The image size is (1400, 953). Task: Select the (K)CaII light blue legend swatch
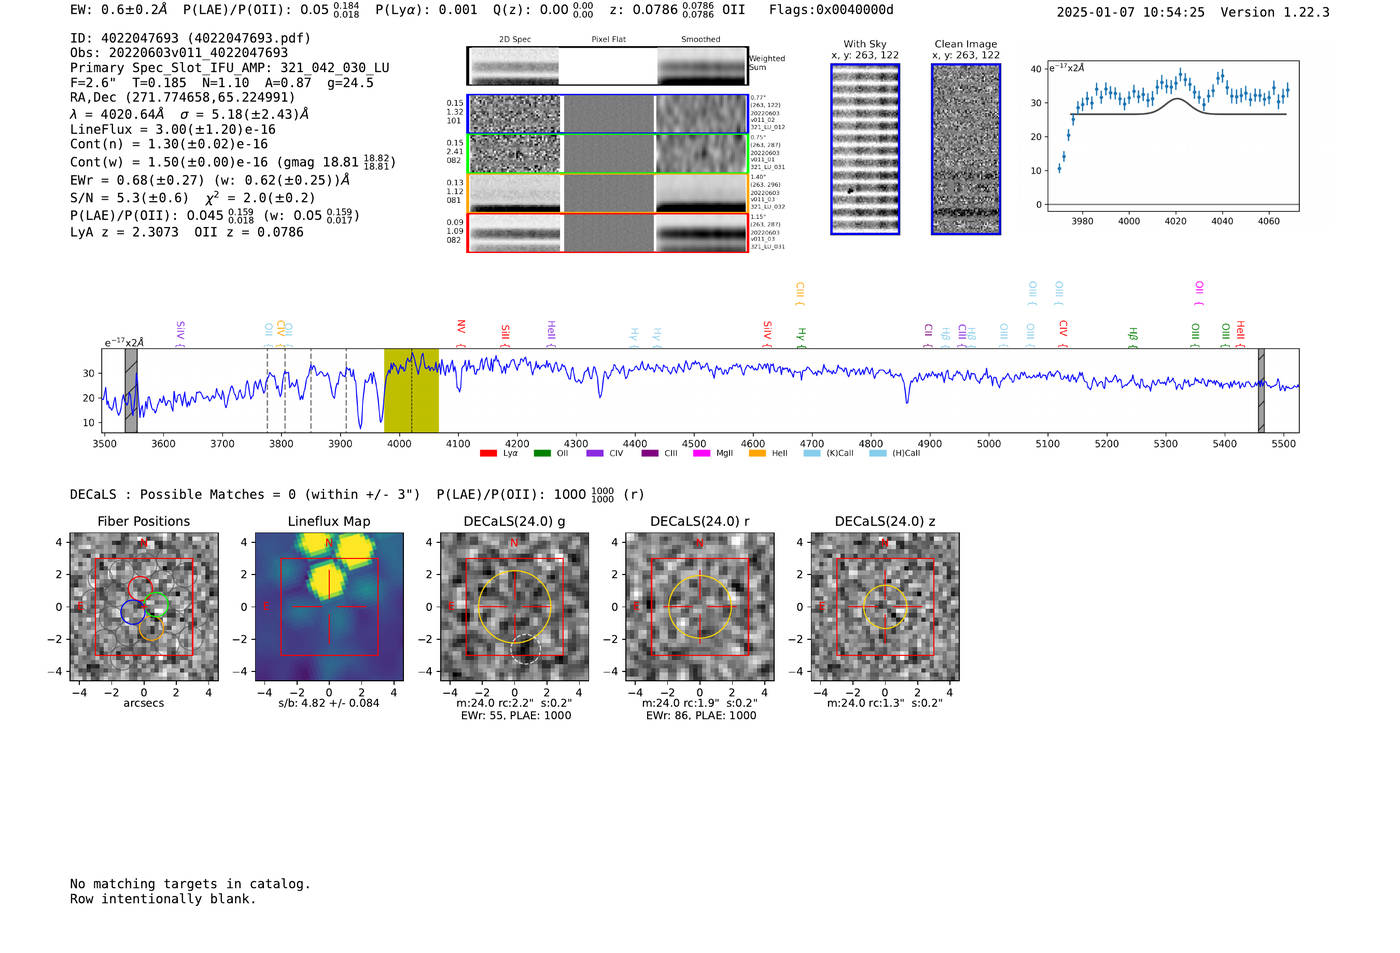click(x=812, y=453)
